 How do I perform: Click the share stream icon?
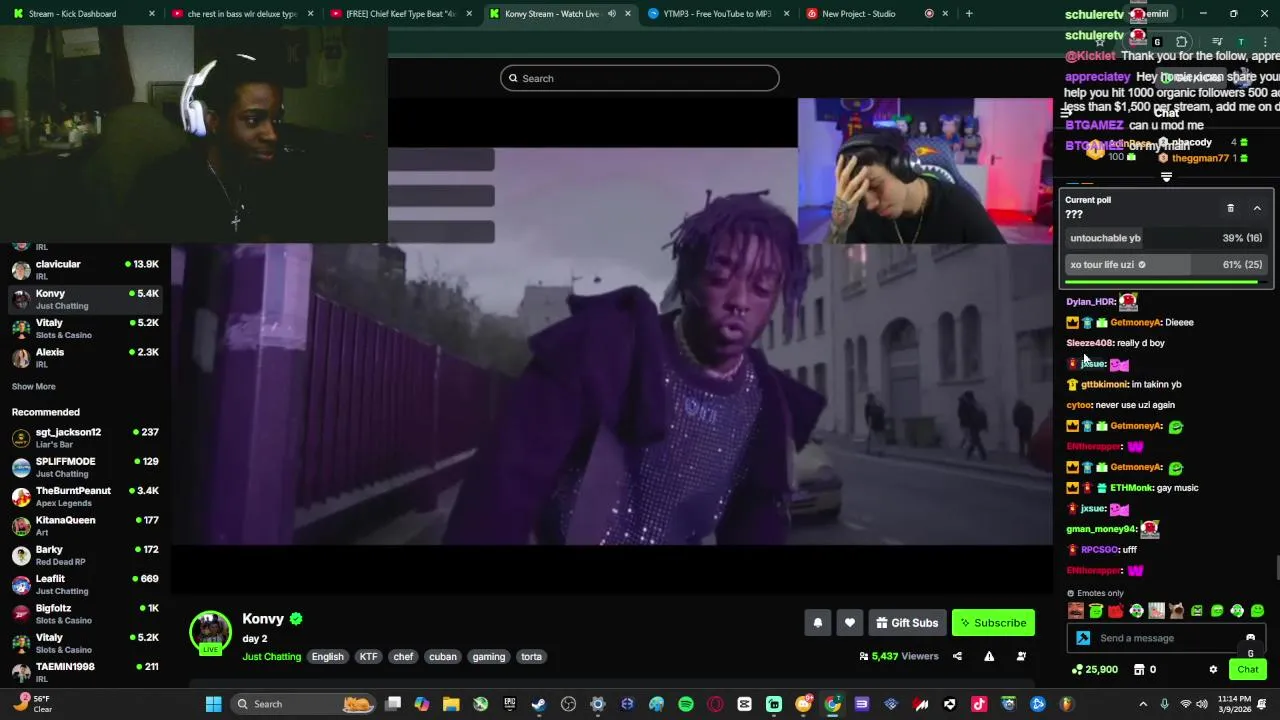(x=957, y=656)
